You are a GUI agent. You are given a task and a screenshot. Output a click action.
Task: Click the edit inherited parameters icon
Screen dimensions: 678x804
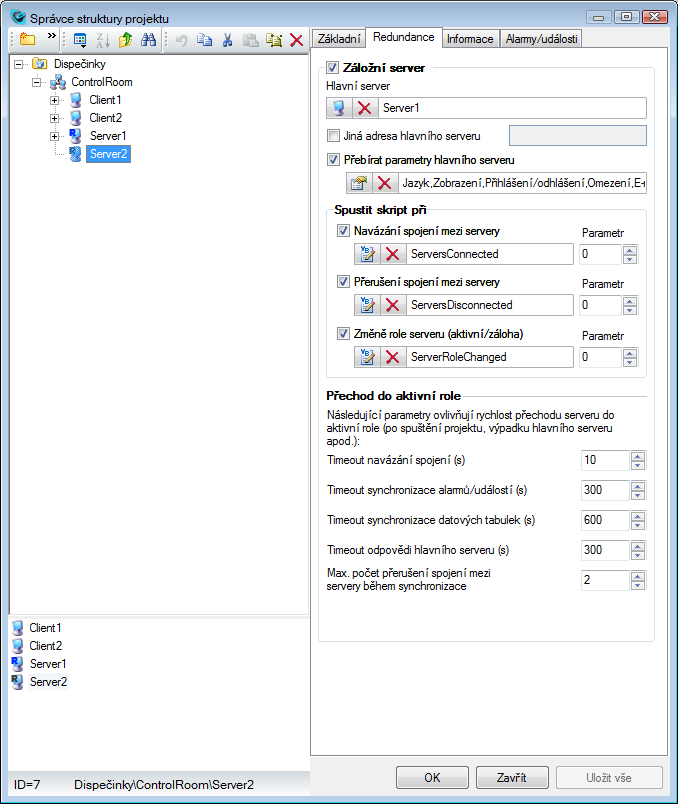(x=359, y=183)
